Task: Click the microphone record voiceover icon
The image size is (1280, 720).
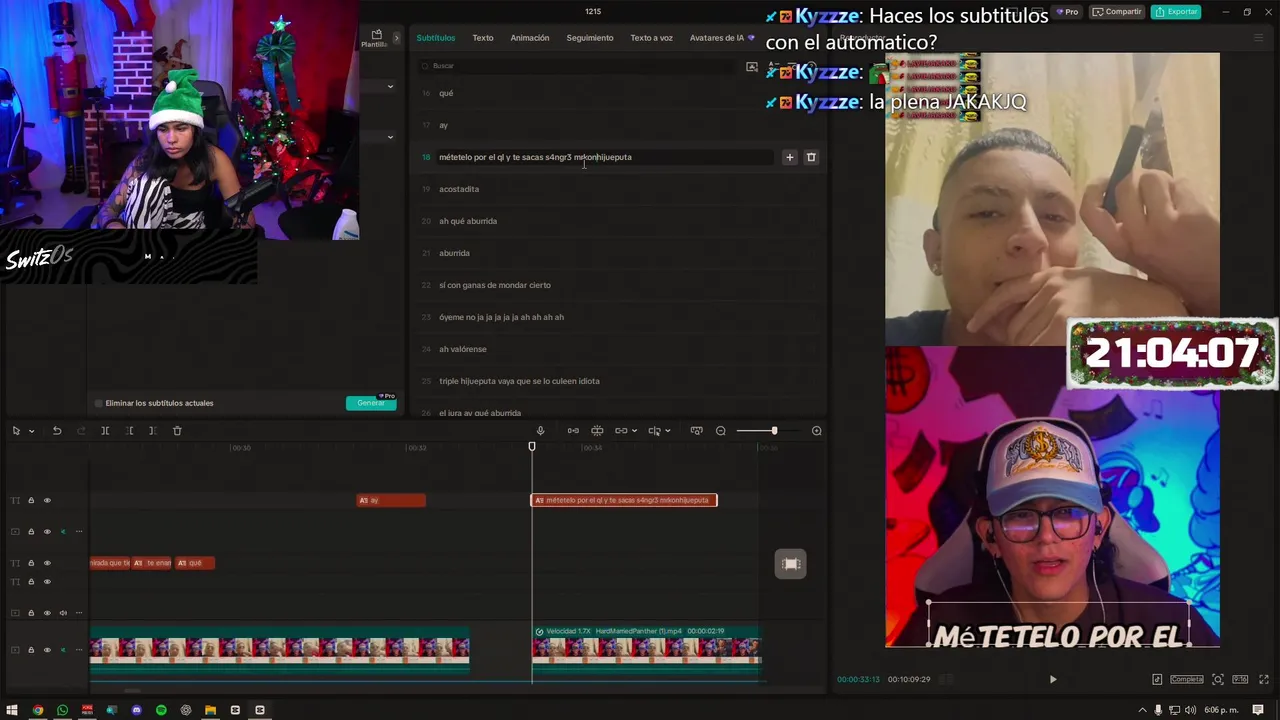Action: pyautogui.click(x=541, y=431)
